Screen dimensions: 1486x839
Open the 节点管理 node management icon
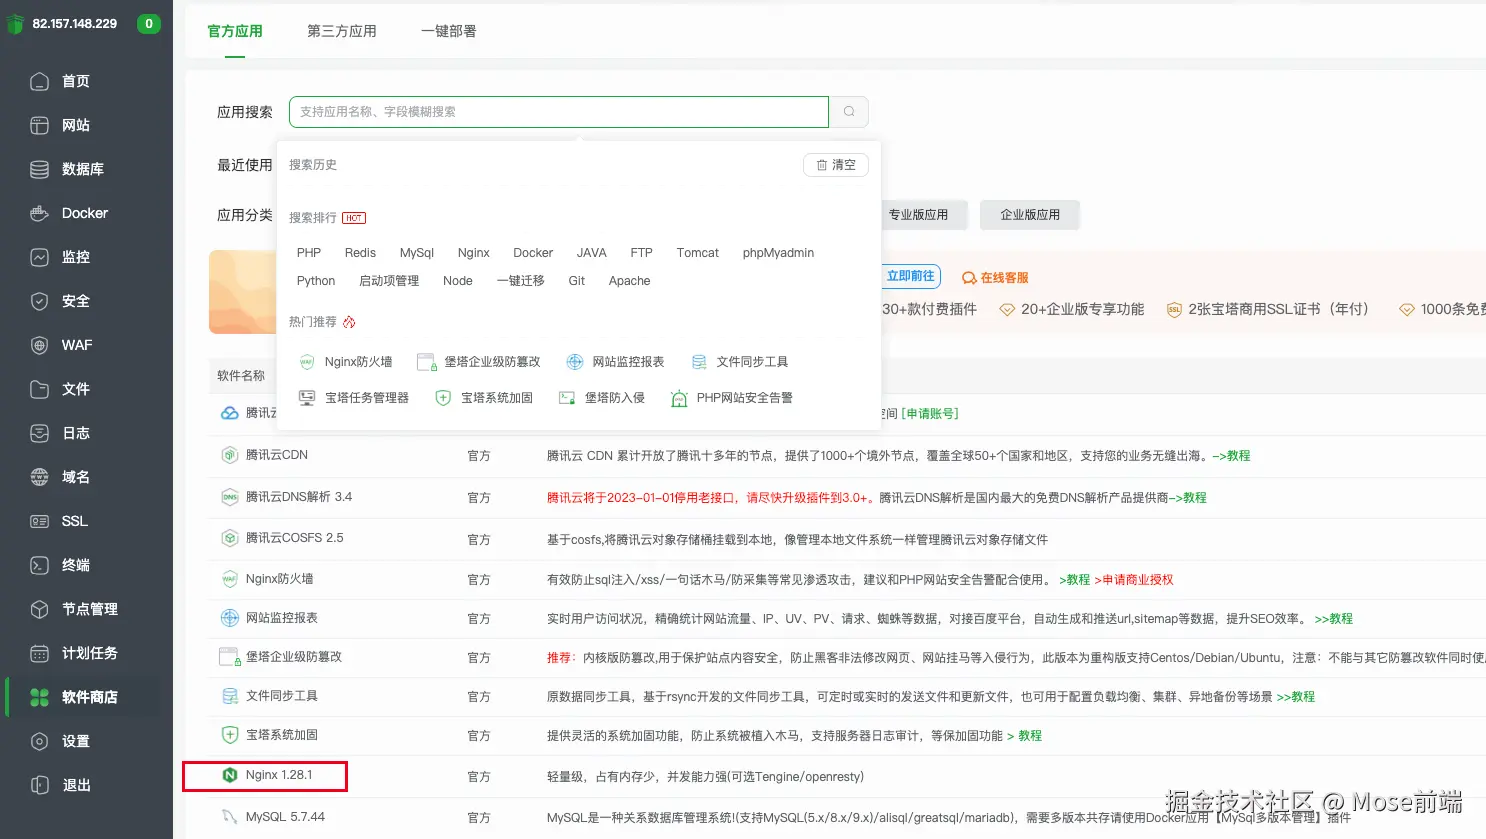[39, 609]
